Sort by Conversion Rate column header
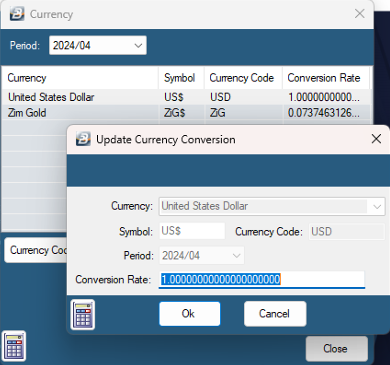Image resolution: width=390 pixels, height=365 pixels. 326,78
